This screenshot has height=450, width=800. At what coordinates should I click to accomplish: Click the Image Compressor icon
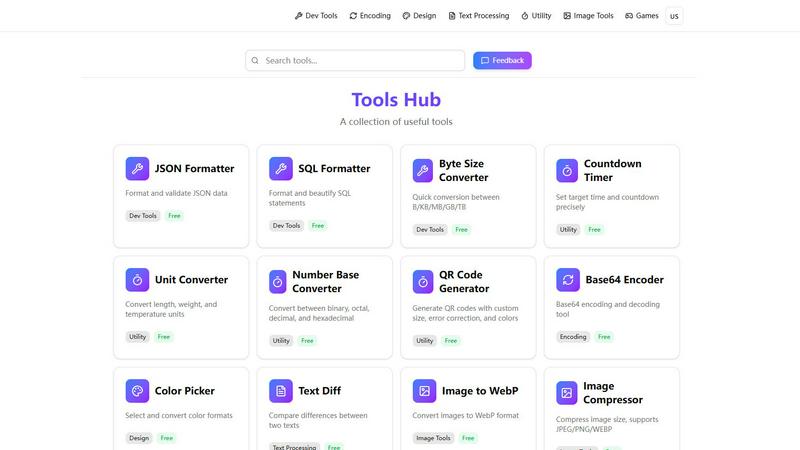[x=566, y=393]
